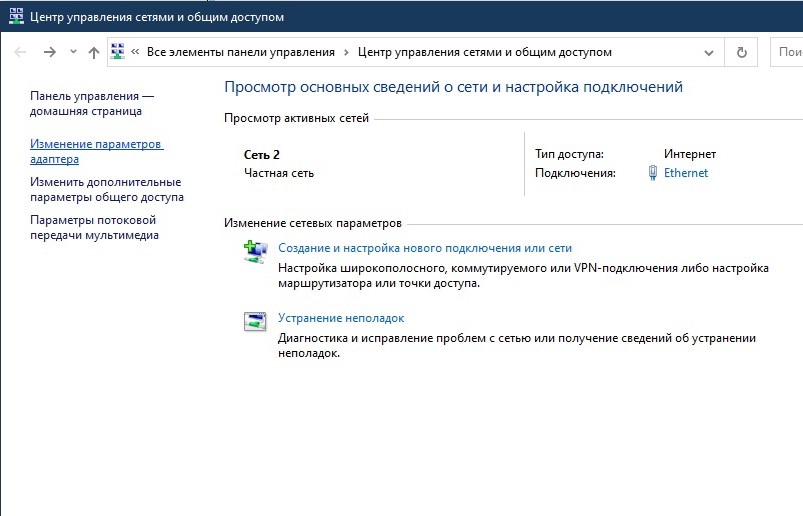
Task: Click the control panel icon in the address bar
Action: pos(118,51)
